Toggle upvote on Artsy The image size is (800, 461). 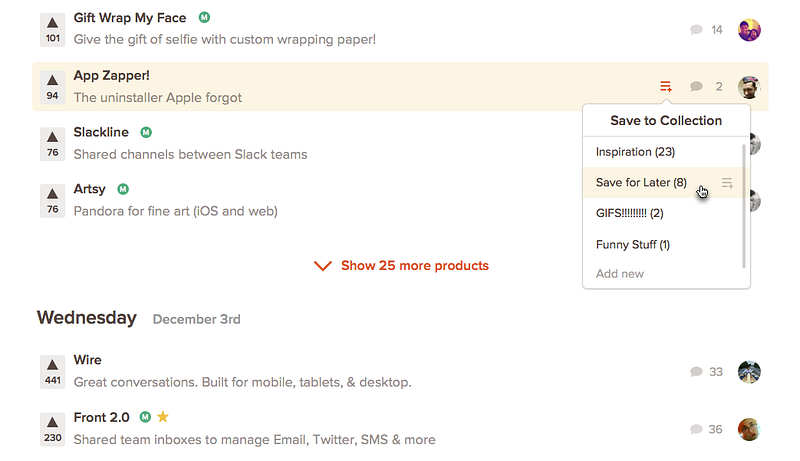pyautogui.click(x=53, y=201)
